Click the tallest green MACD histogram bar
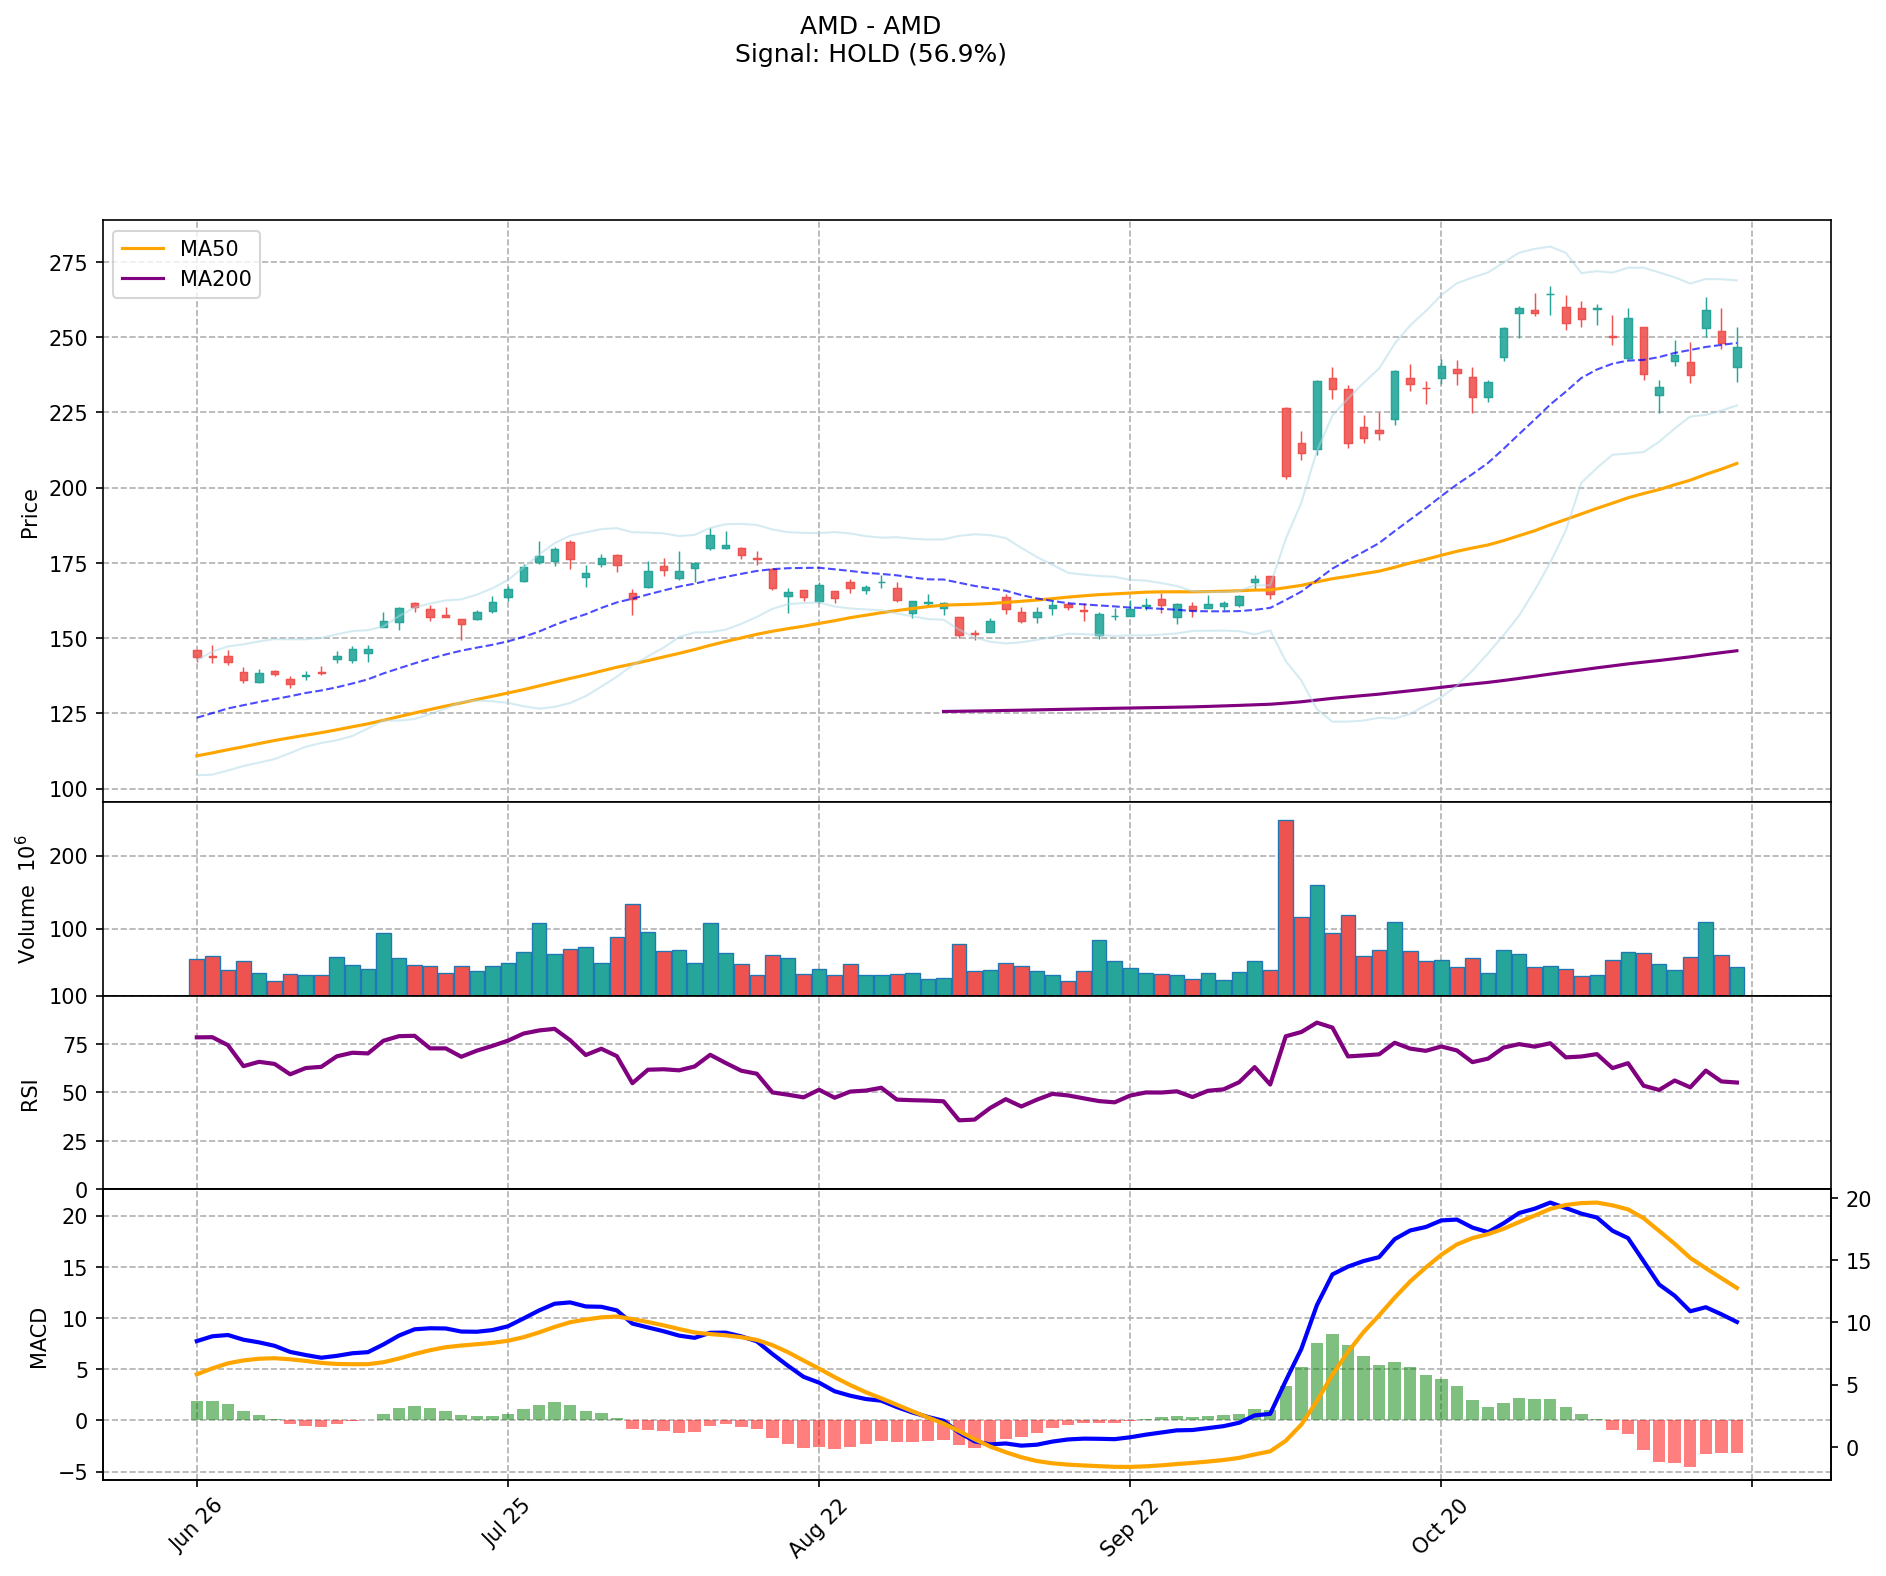The image size is (1886, 1576). point(1332,1376)
